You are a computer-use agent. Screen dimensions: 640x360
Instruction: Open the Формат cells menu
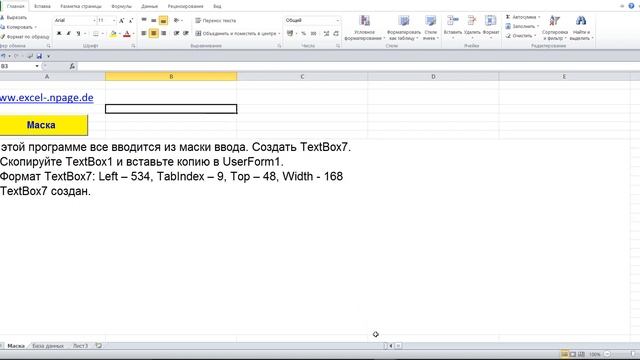[x=491, y=27]
